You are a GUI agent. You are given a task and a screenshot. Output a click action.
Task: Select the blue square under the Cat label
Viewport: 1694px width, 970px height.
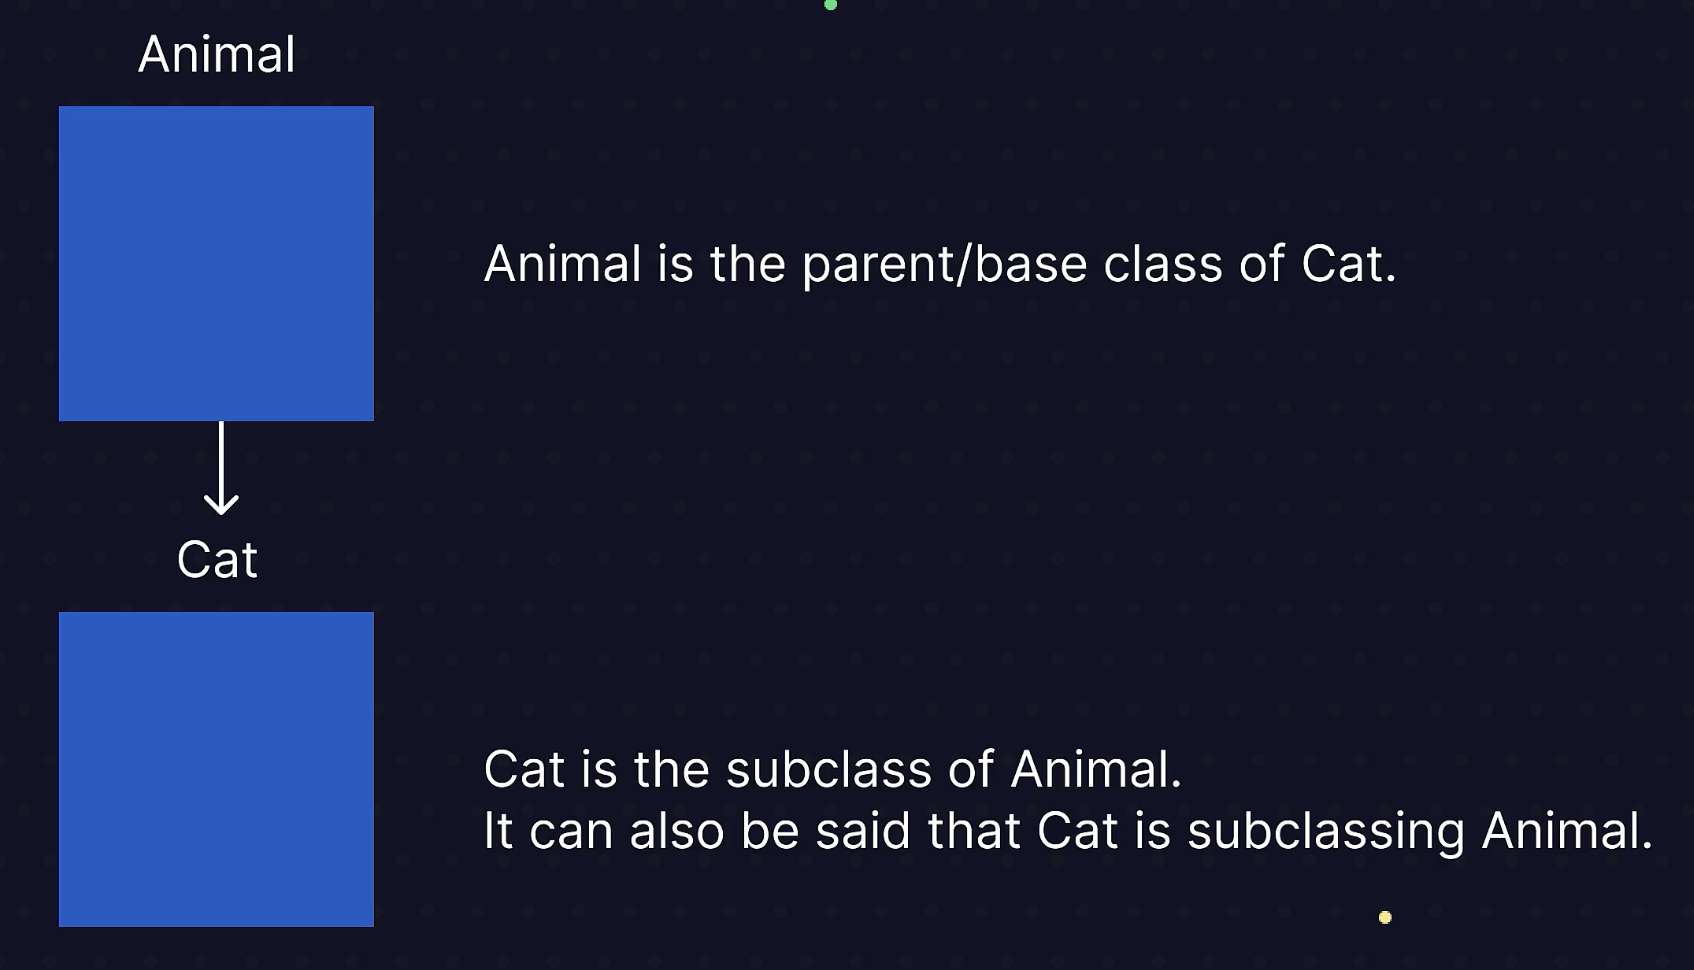click(216, 769)
